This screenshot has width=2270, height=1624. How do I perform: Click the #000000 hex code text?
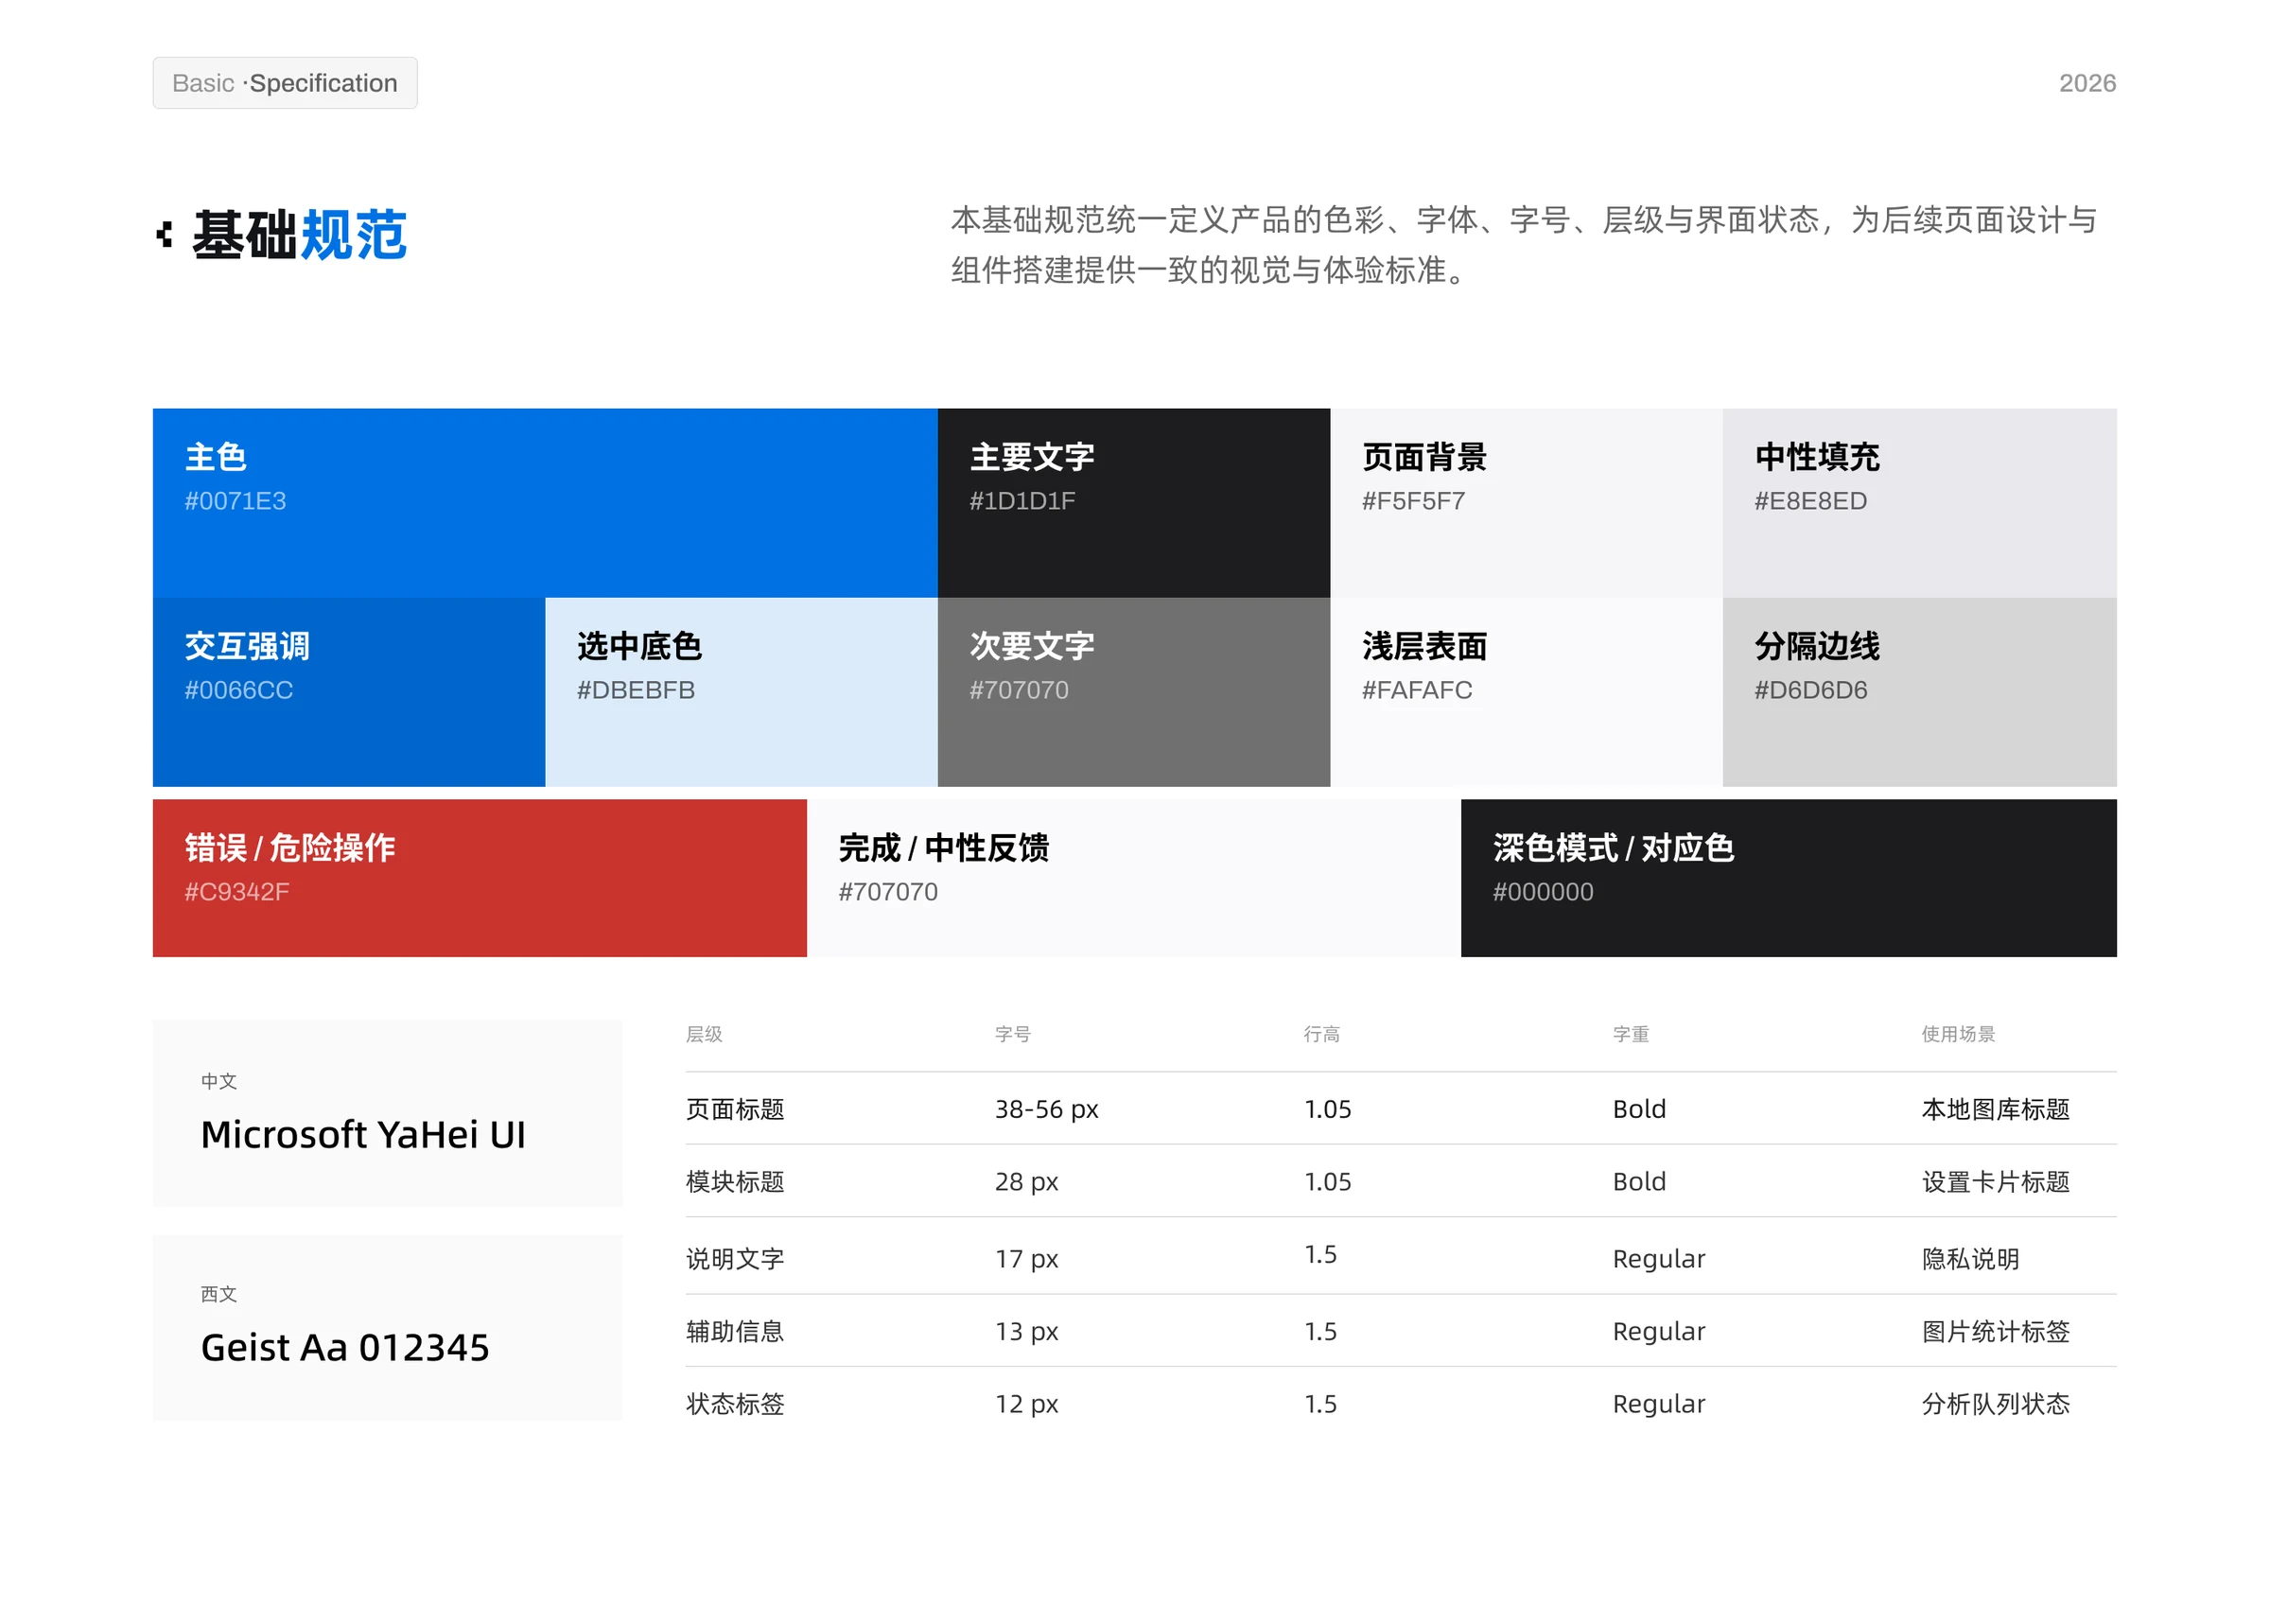coord(1543,892)
